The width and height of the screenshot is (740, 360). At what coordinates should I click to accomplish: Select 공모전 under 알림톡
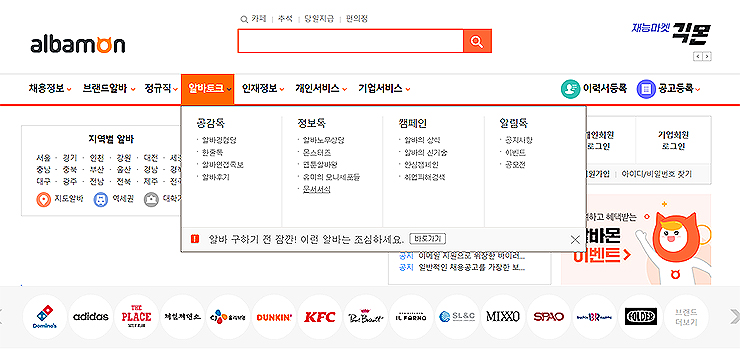[515, 165]
